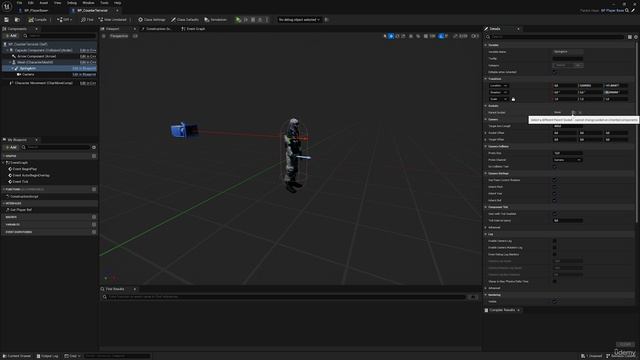The width and height of the screenshot is (640, 360).
Task: Toggle Enable Camera Rotation Lag checkbox
Action: 555,248
